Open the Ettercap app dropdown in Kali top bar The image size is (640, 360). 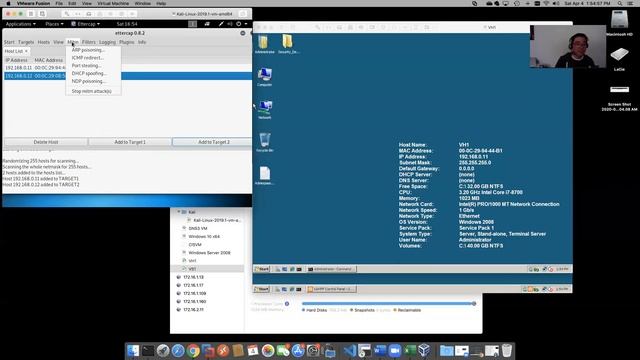pyautogui.click(x=85, y=24)
